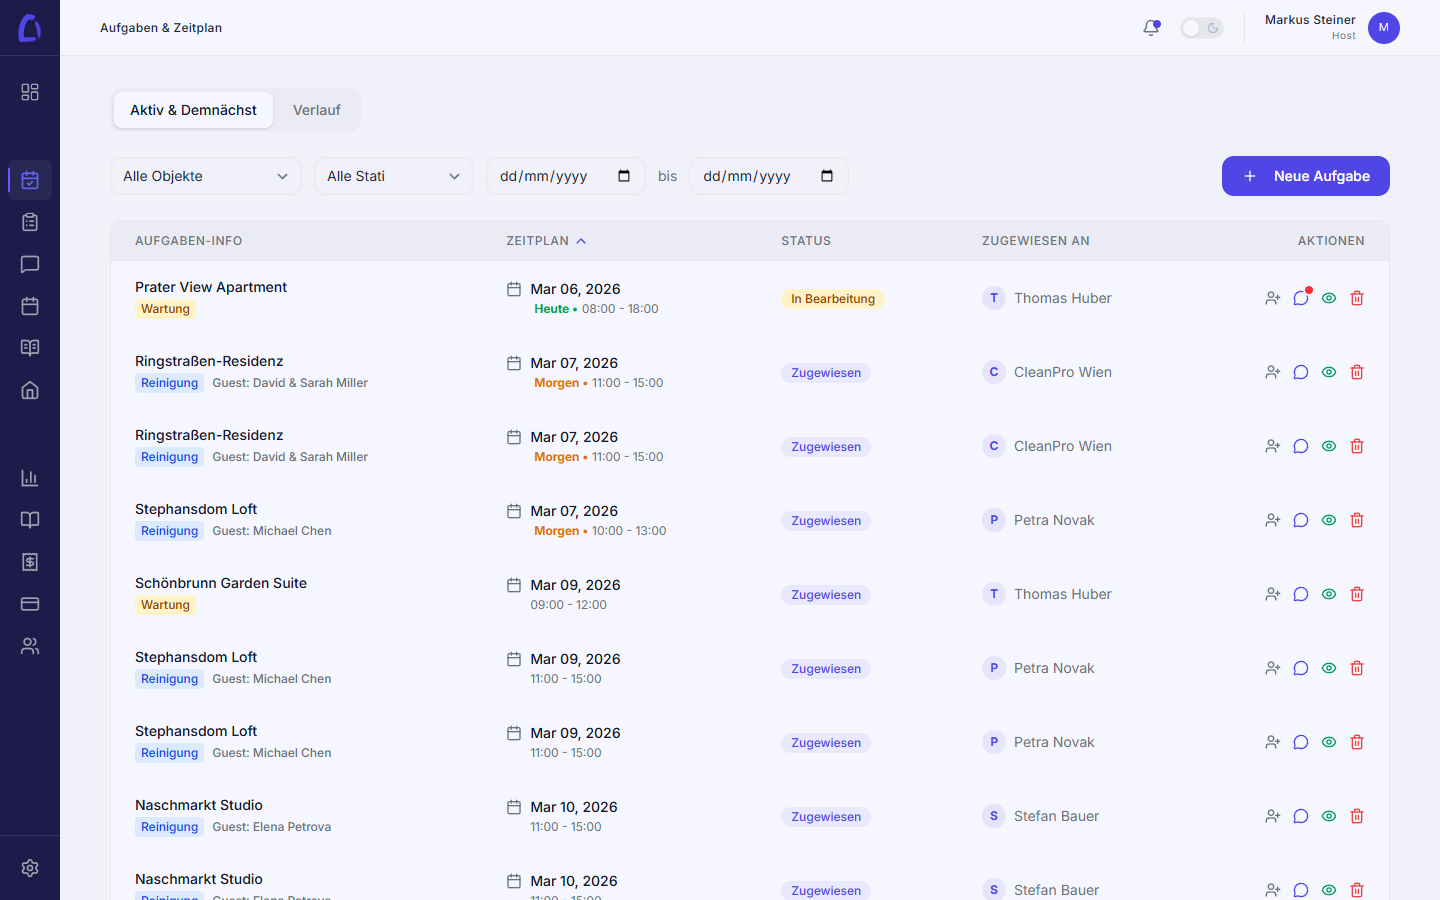
Task: Open the statistics bar chart icon
Action: point(30,478)
